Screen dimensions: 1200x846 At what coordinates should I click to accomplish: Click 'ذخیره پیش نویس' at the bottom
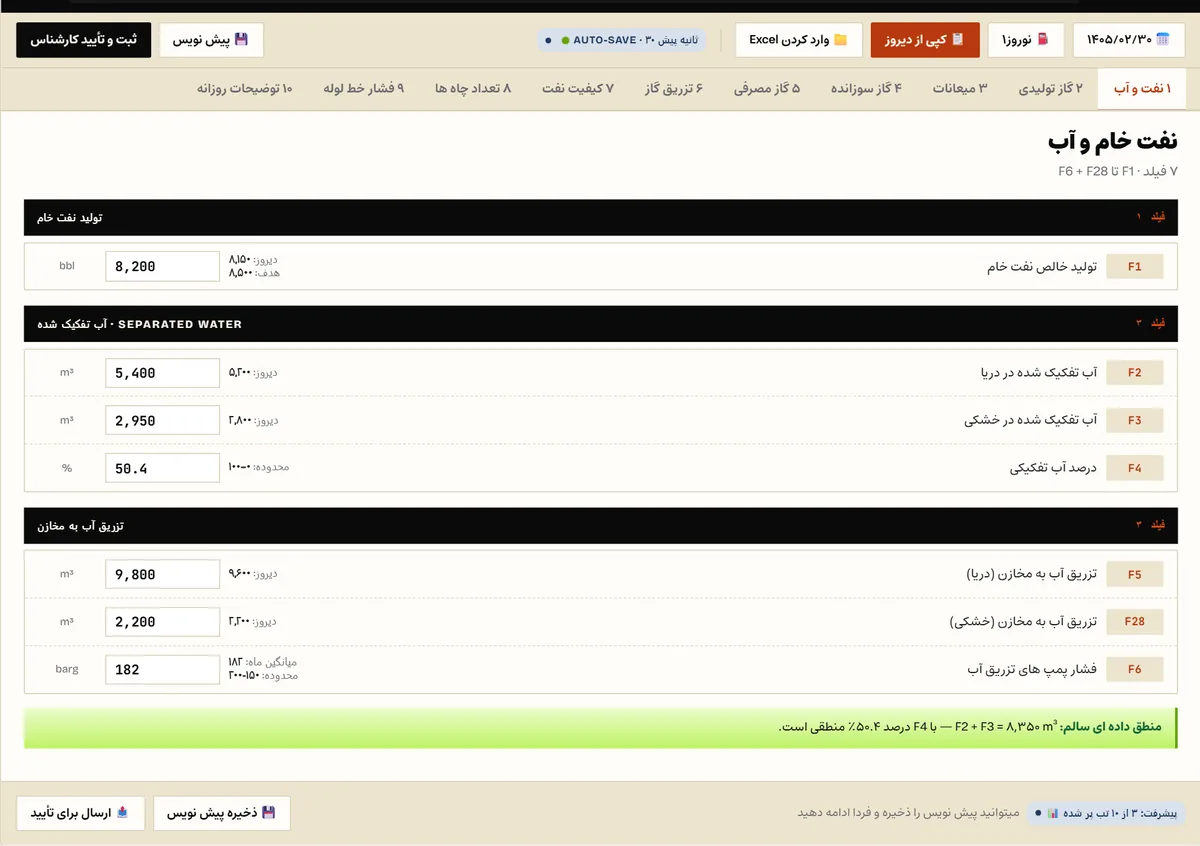(x=222, y=813)
